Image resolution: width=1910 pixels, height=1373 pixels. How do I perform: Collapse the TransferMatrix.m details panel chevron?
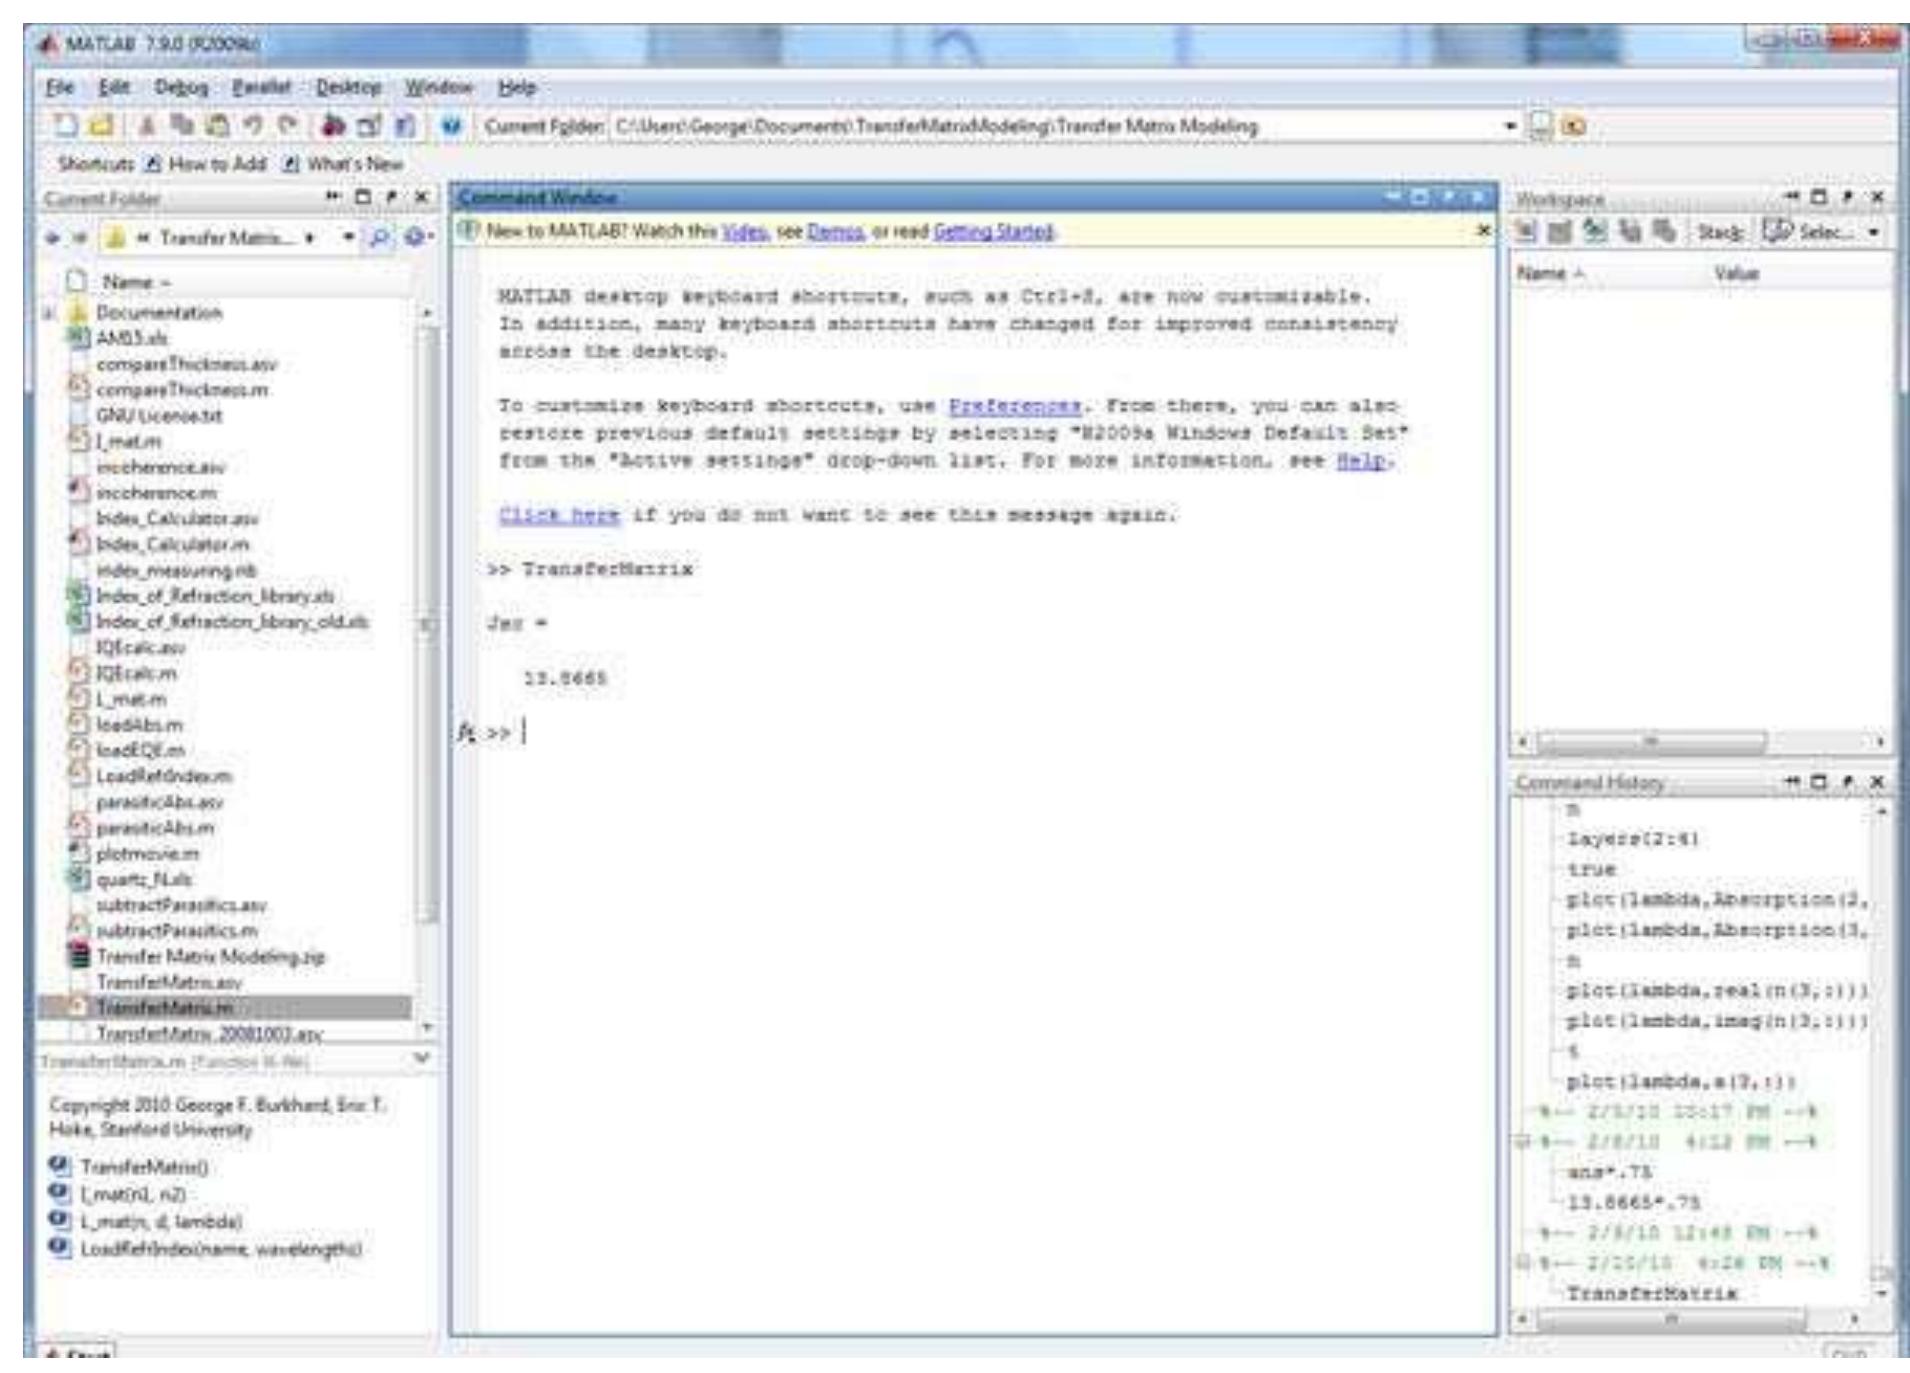422,1057
